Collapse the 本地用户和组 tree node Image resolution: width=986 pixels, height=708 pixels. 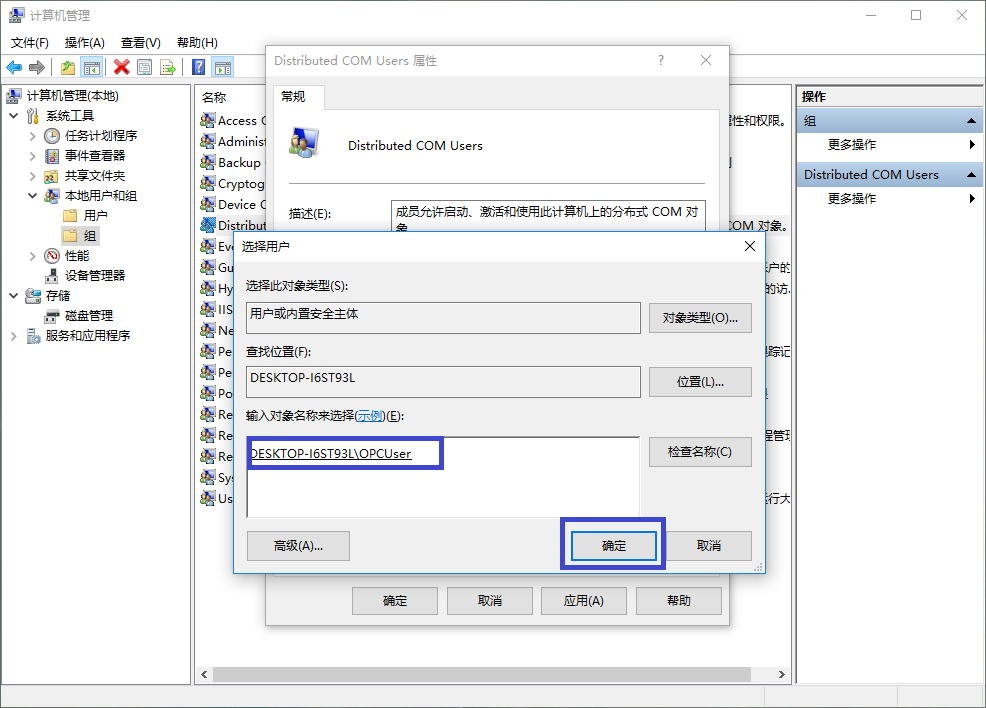32,195
